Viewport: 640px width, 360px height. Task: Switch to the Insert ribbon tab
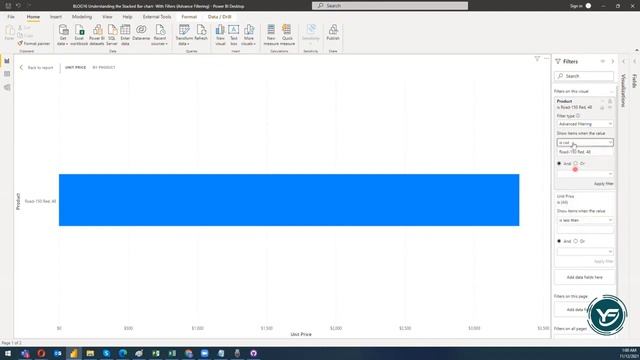tap(56, 17)
